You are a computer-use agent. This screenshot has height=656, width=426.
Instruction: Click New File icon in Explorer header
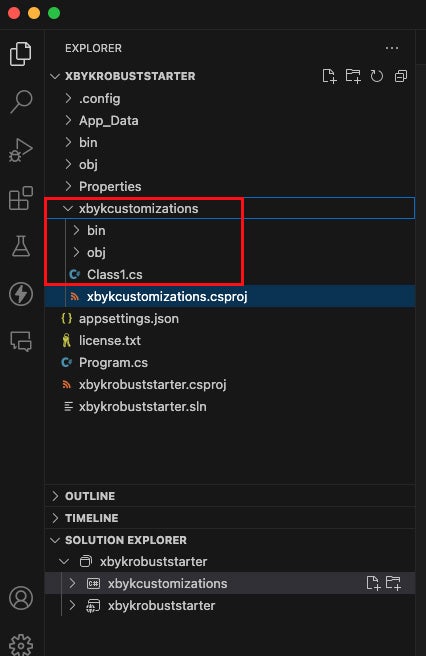click(x=329, y=76)
